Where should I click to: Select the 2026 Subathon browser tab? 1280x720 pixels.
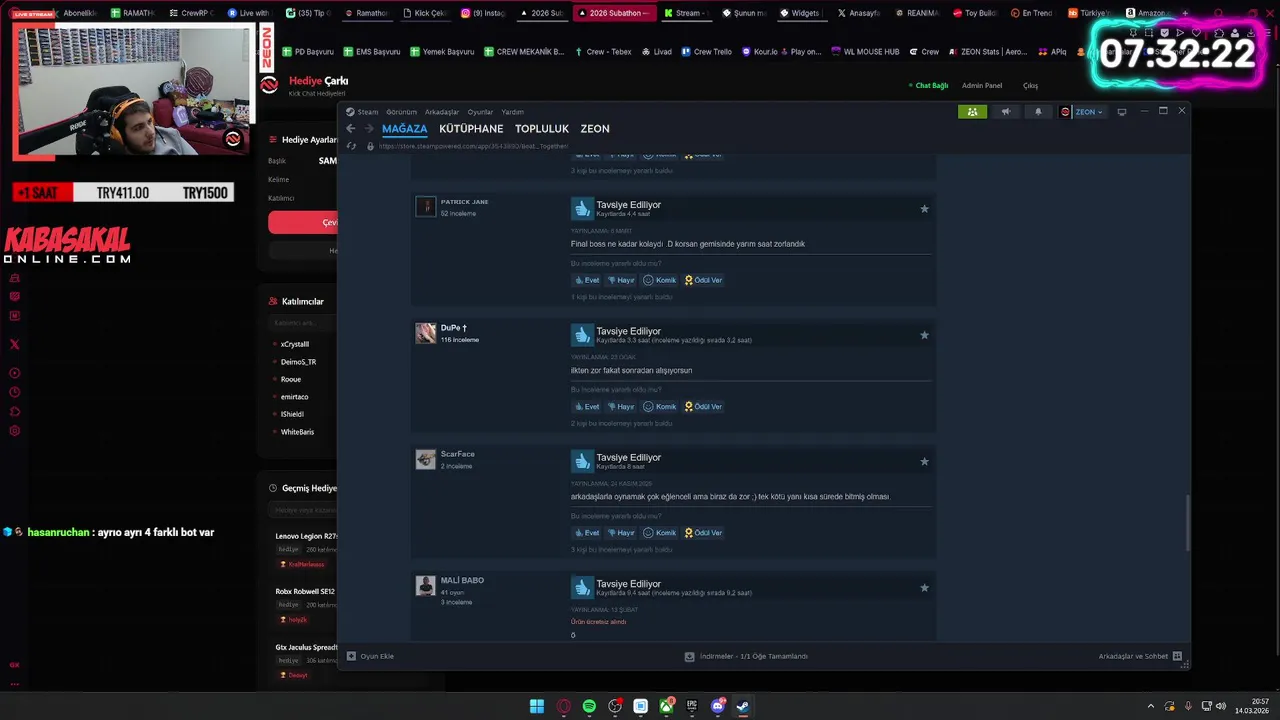615,13
